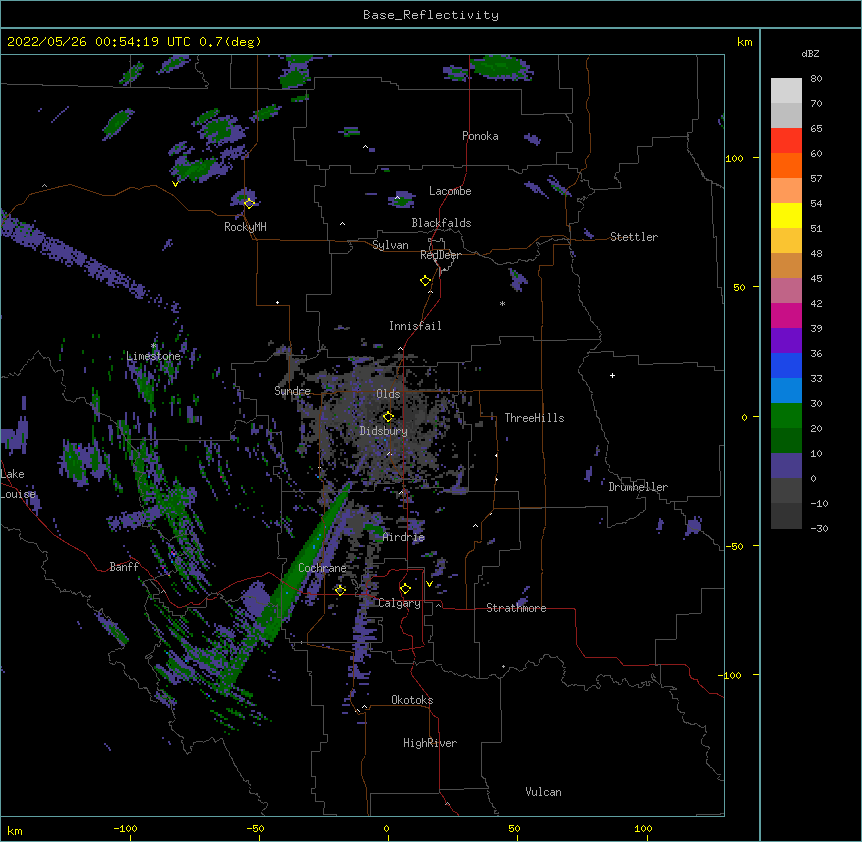Click the -100 tick on the bottom km axis
This screenshot has width=862, height=842.
tap(125, 828)
